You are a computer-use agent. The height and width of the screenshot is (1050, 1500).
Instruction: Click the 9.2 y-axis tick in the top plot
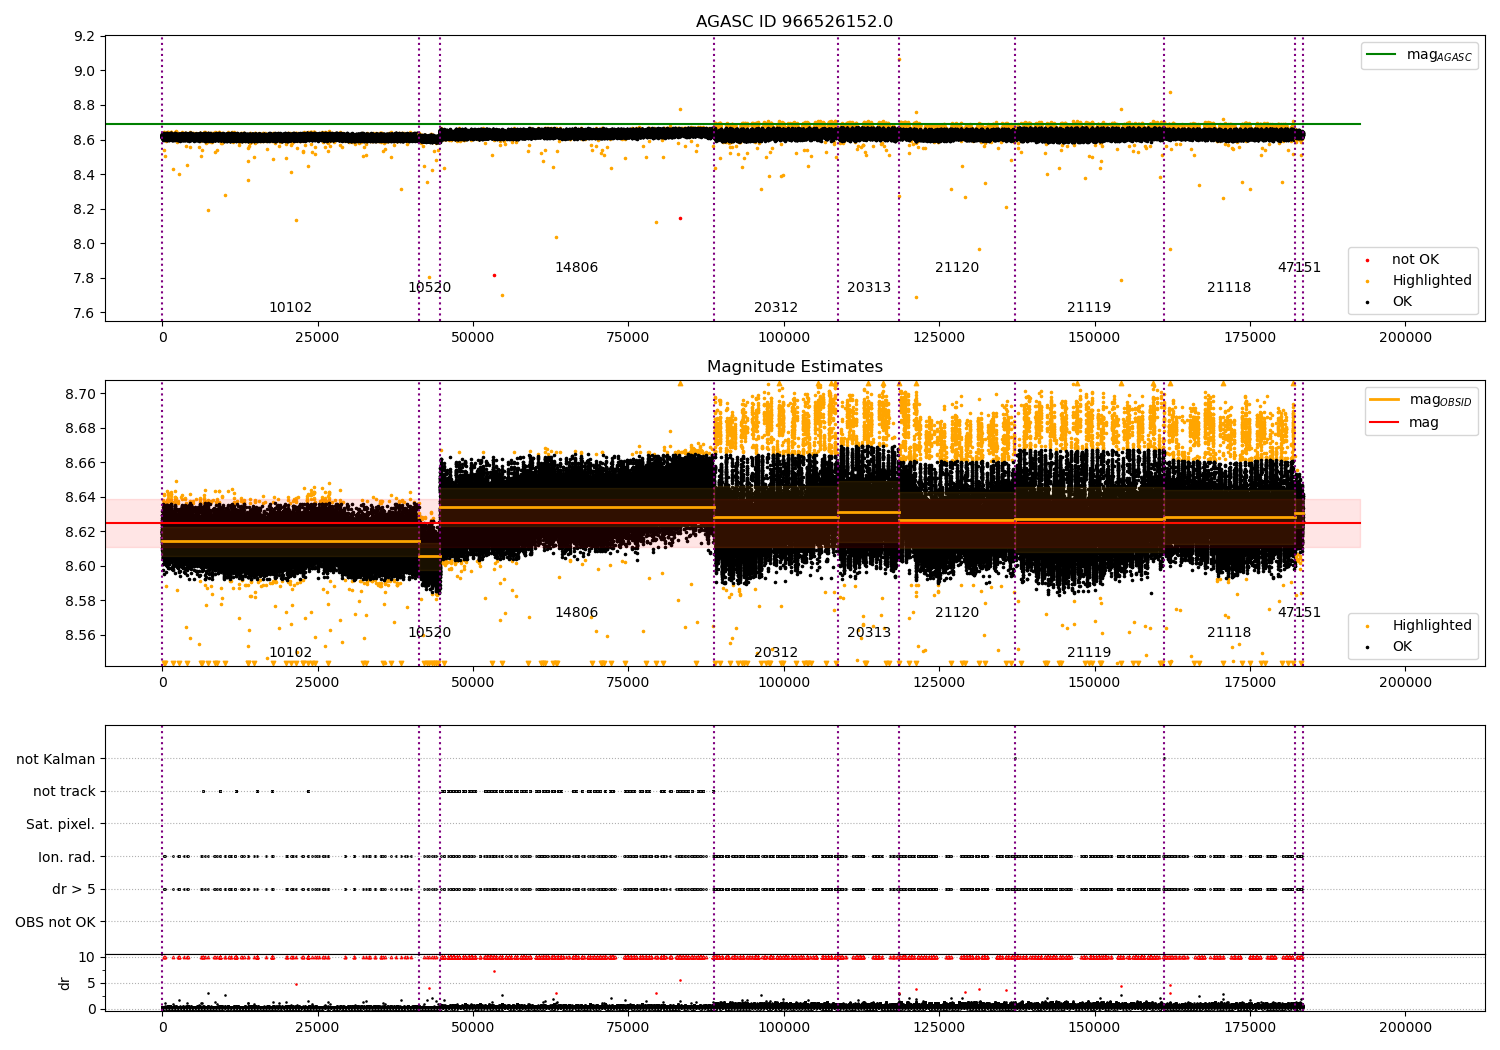point(85,37)
